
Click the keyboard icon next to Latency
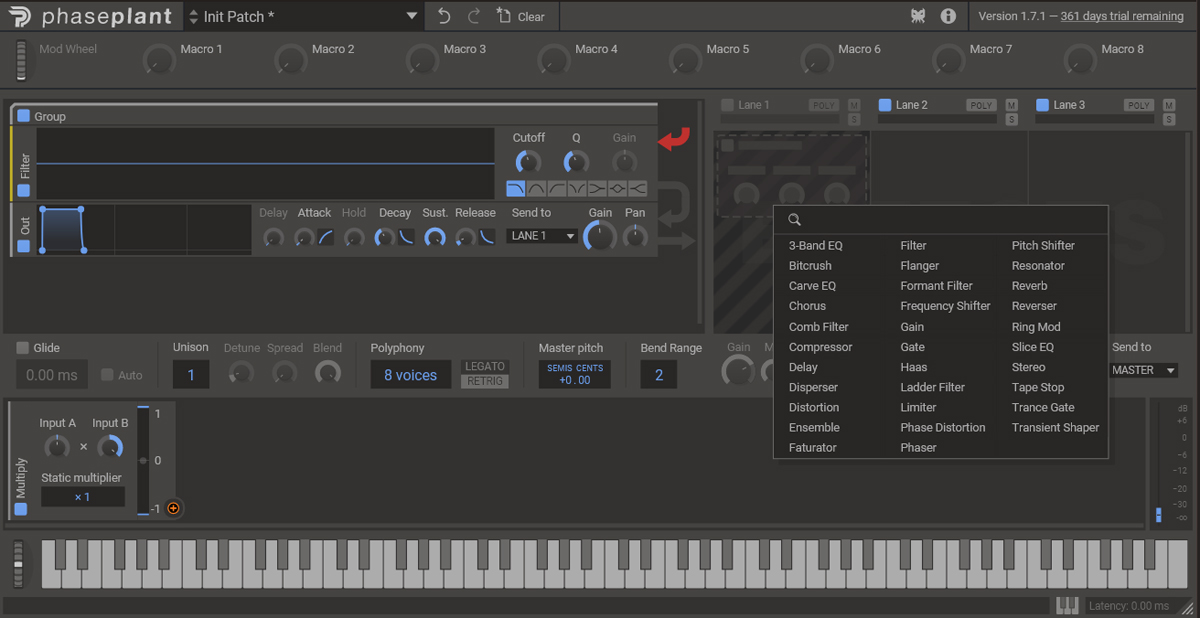(x=1068, y=605)
